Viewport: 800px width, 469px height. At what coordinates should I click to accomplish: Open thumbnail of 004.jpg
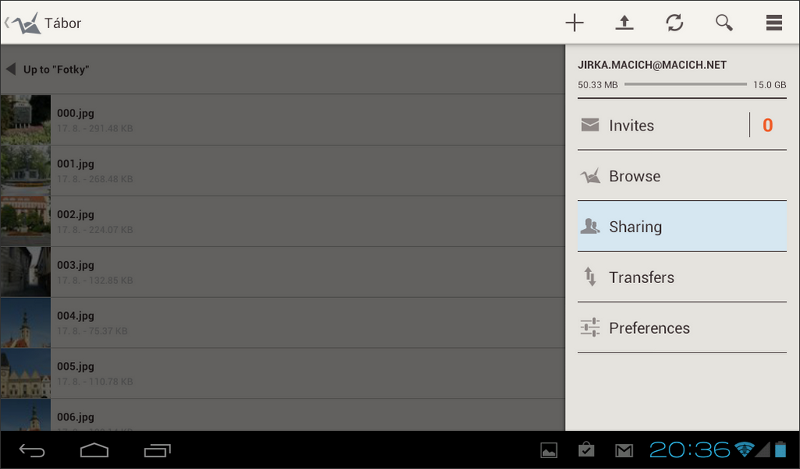coord(26,323)
